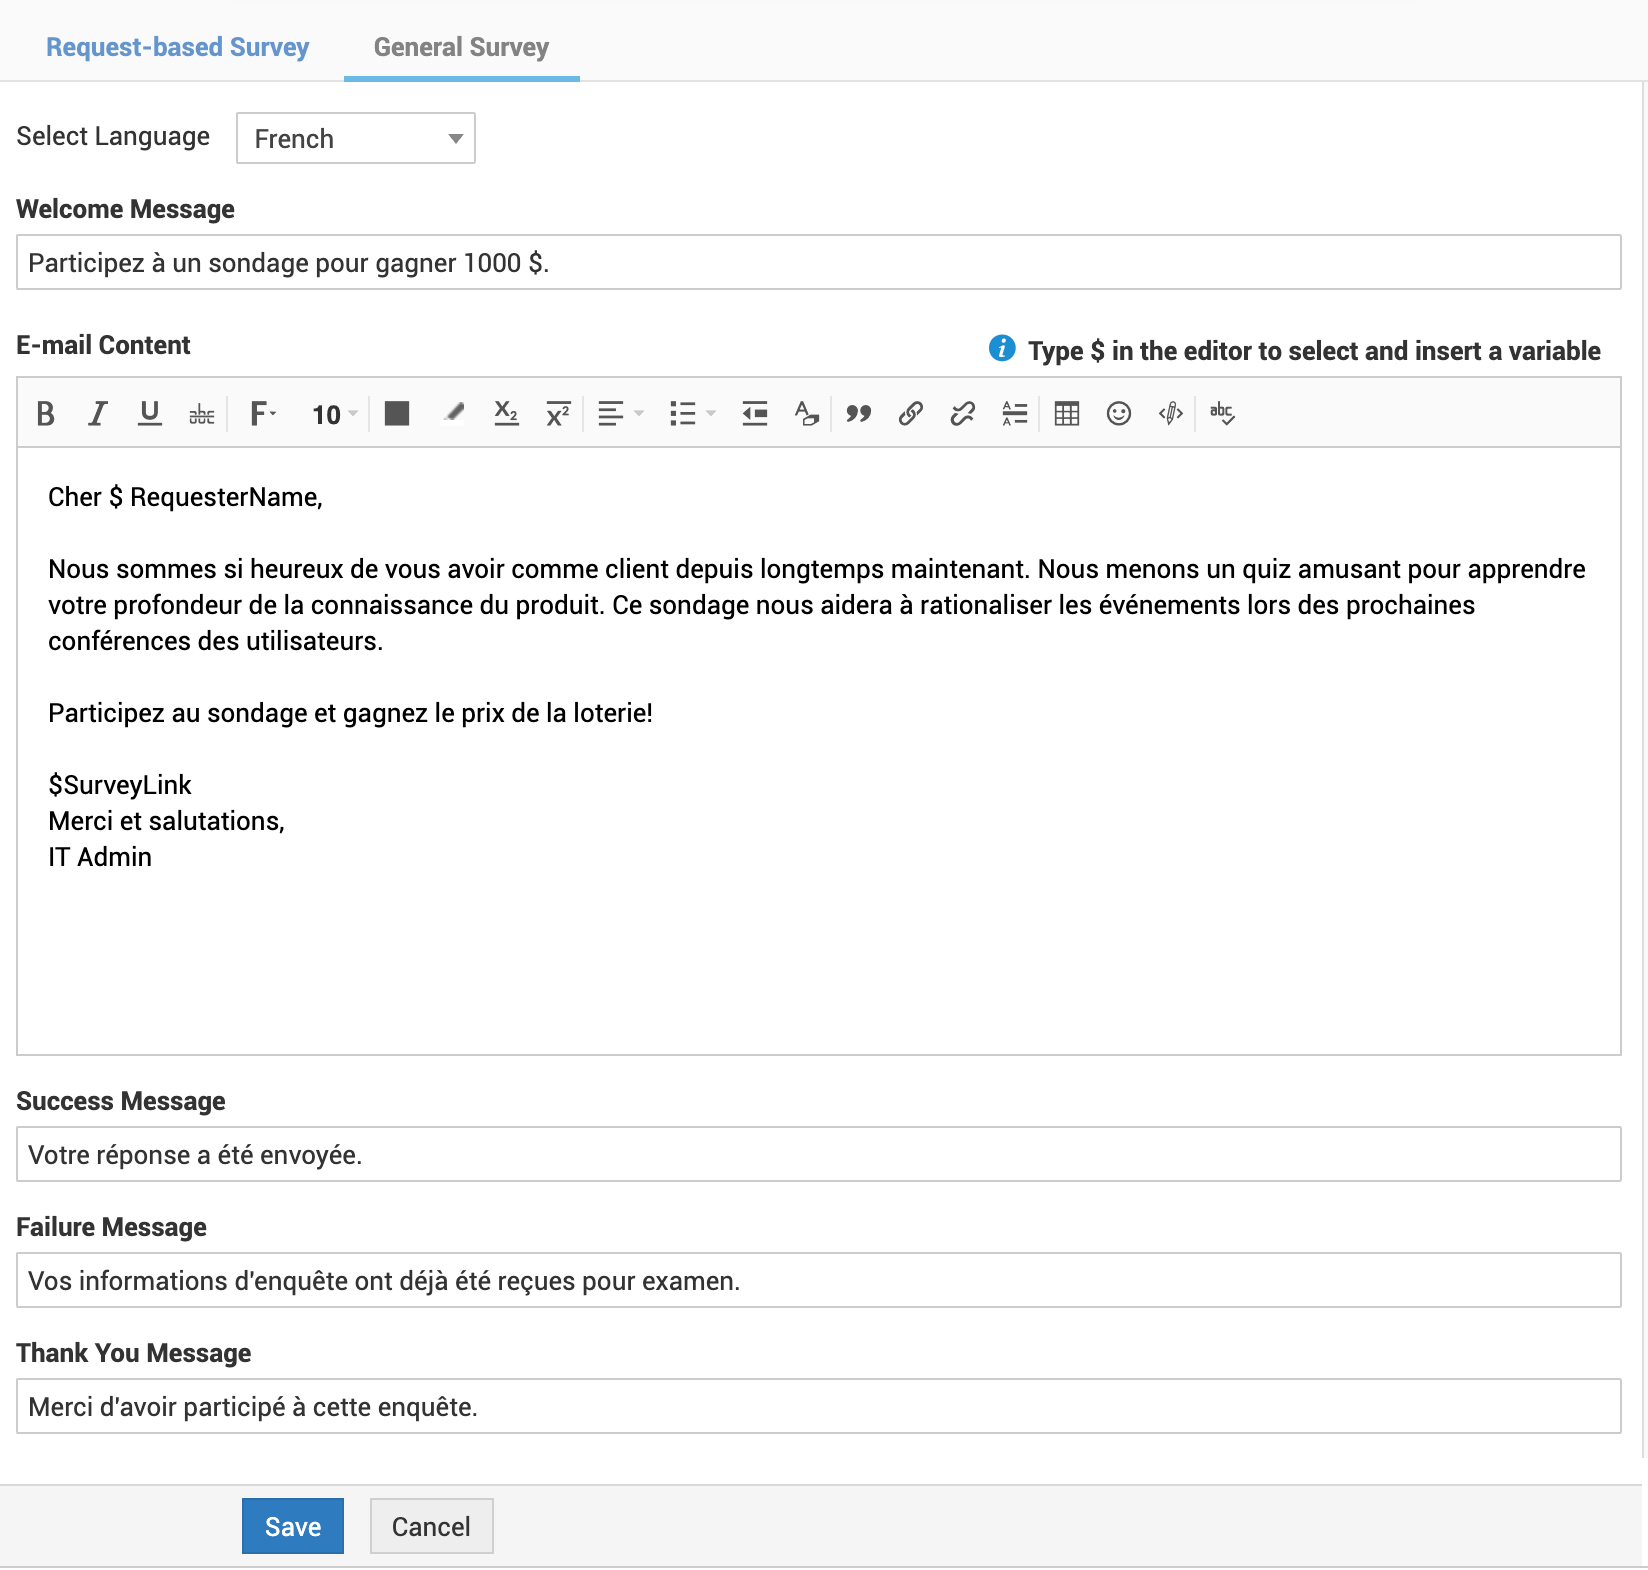Image resolution: width=1648 pixels, height=1570 pixels.
Task: Edit the HTML source code
Action: (1171, 413)
